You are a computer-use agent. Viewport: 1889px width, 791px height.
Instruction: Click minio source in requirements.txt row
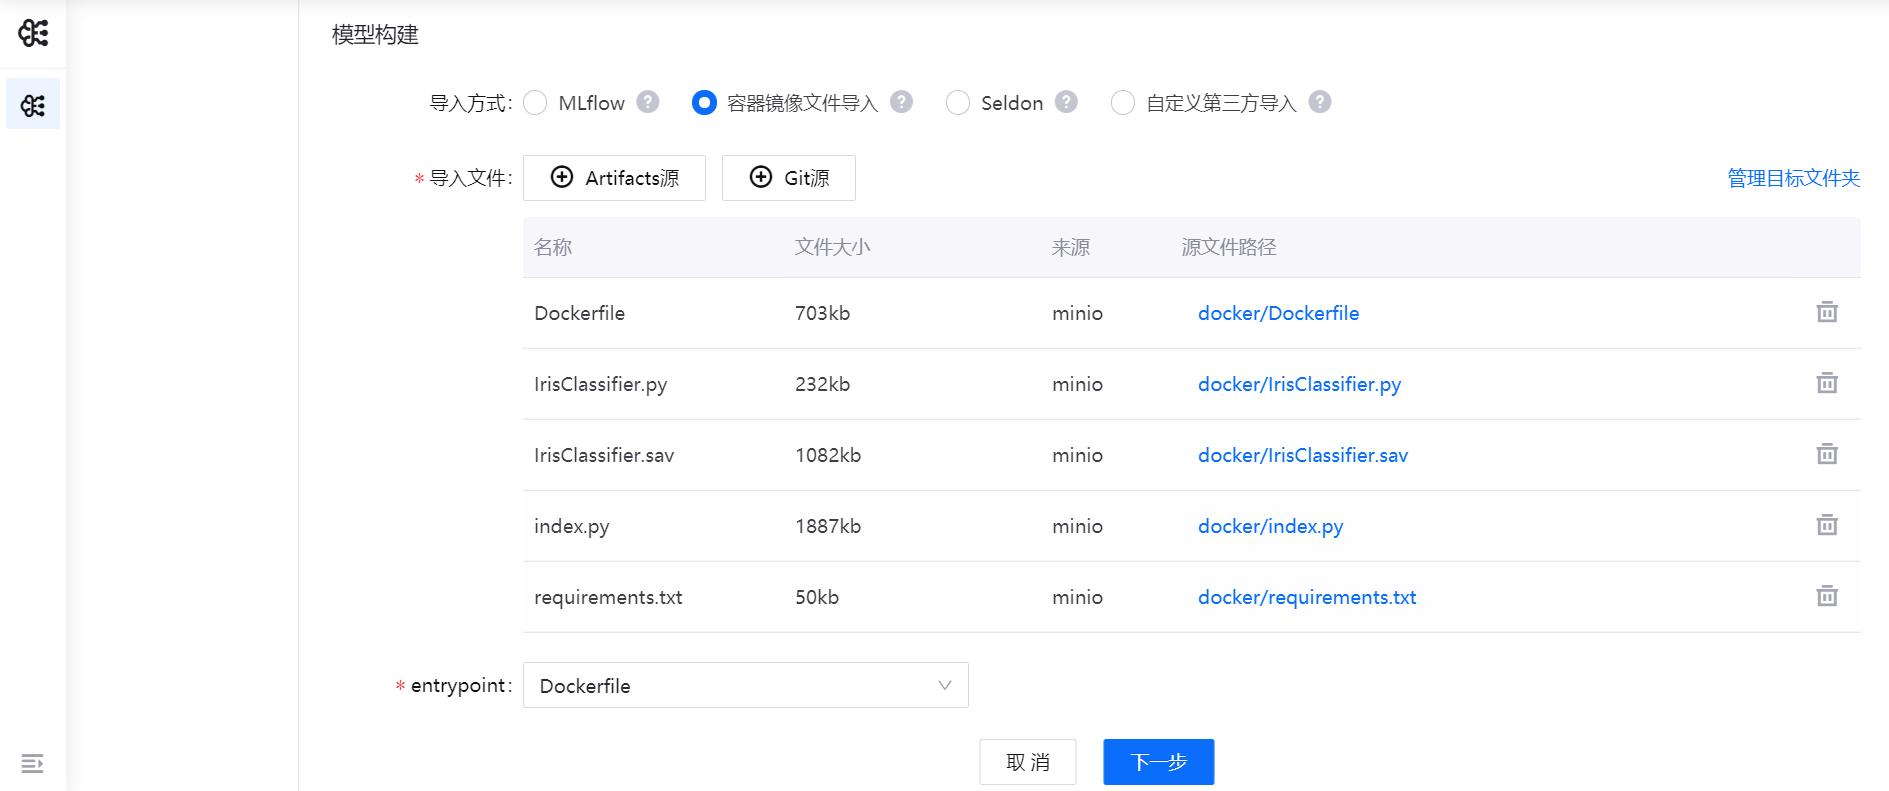pos(1078,597)
